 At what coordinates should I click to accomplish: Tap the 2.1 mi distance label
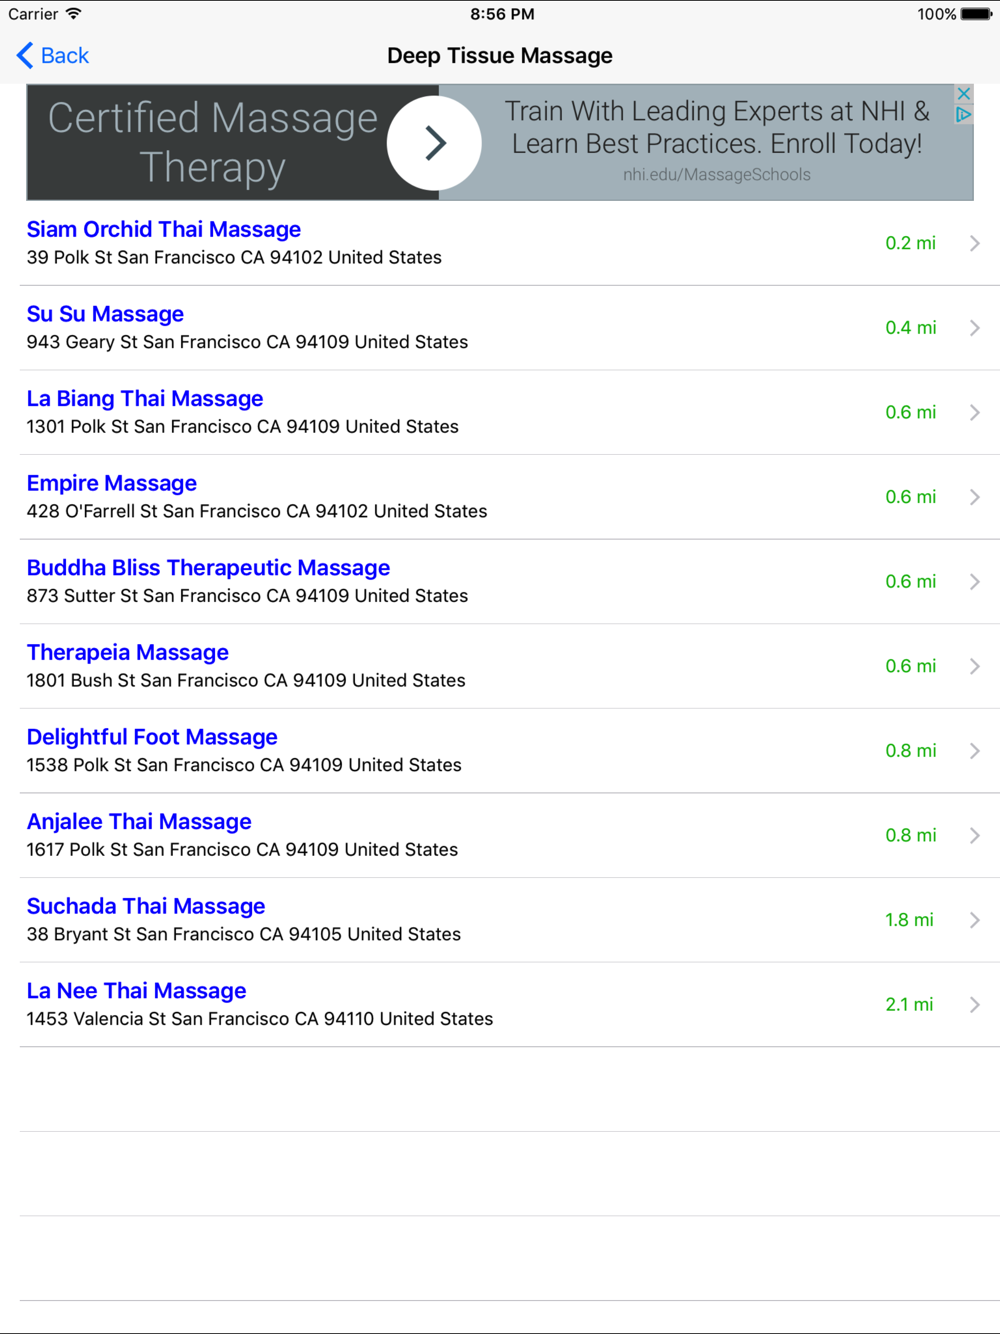pyautogui.click(x=909, y=1004)
